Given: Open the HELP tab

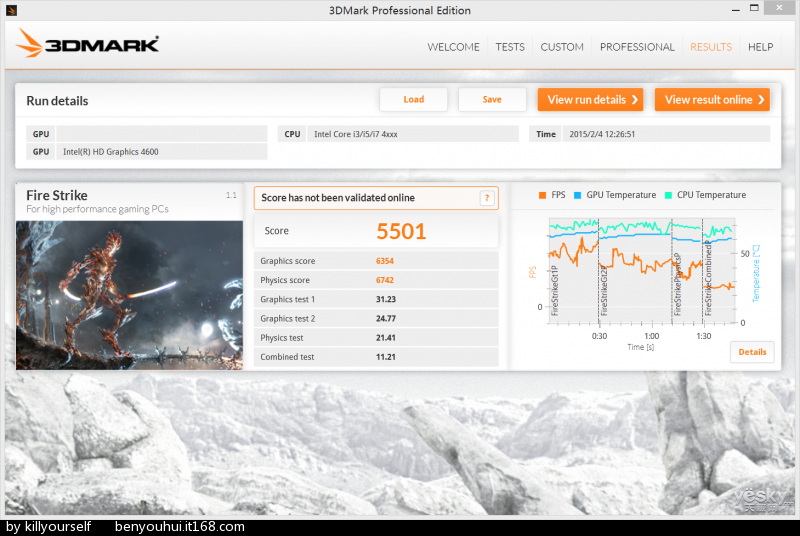Looking at the screenshot, I should coord(760,47).
